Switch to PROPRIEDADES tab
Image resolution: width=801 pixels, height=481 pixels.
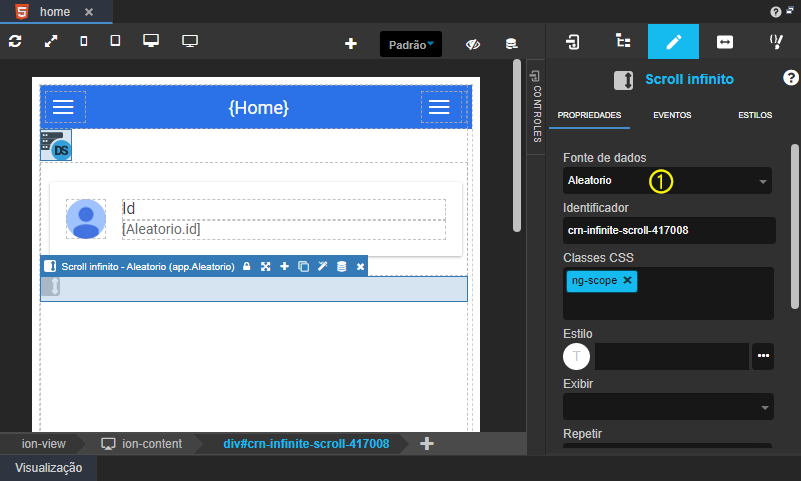[x=589, y=115]
